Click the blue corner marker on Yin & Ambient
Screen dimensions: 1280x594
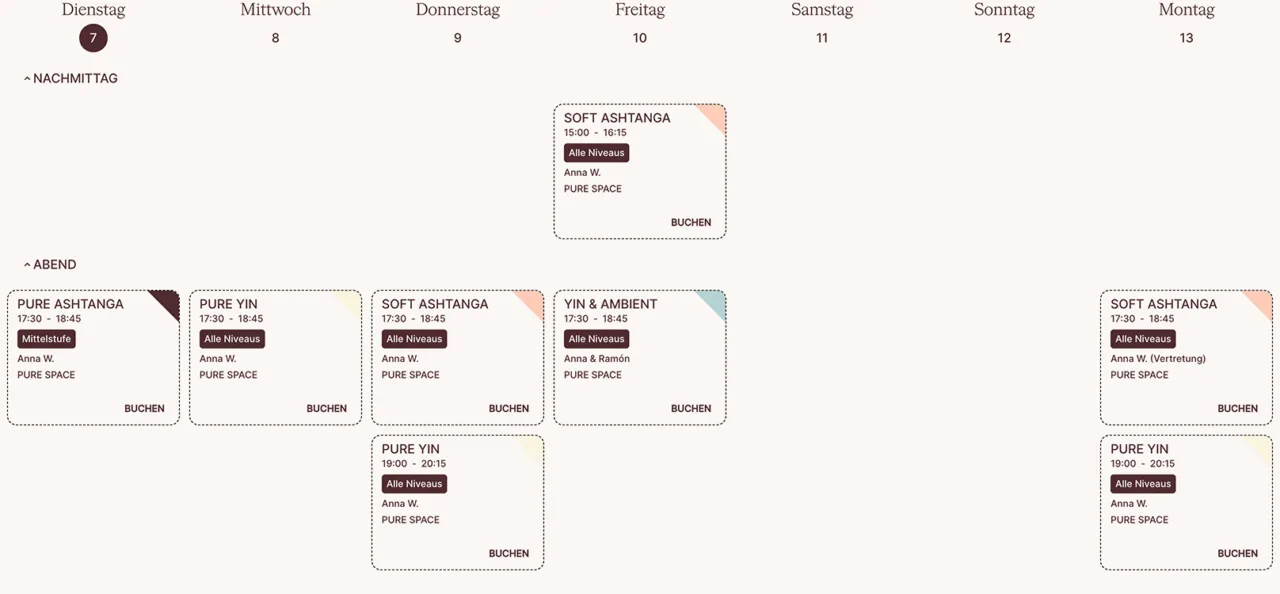coord(715,301)
